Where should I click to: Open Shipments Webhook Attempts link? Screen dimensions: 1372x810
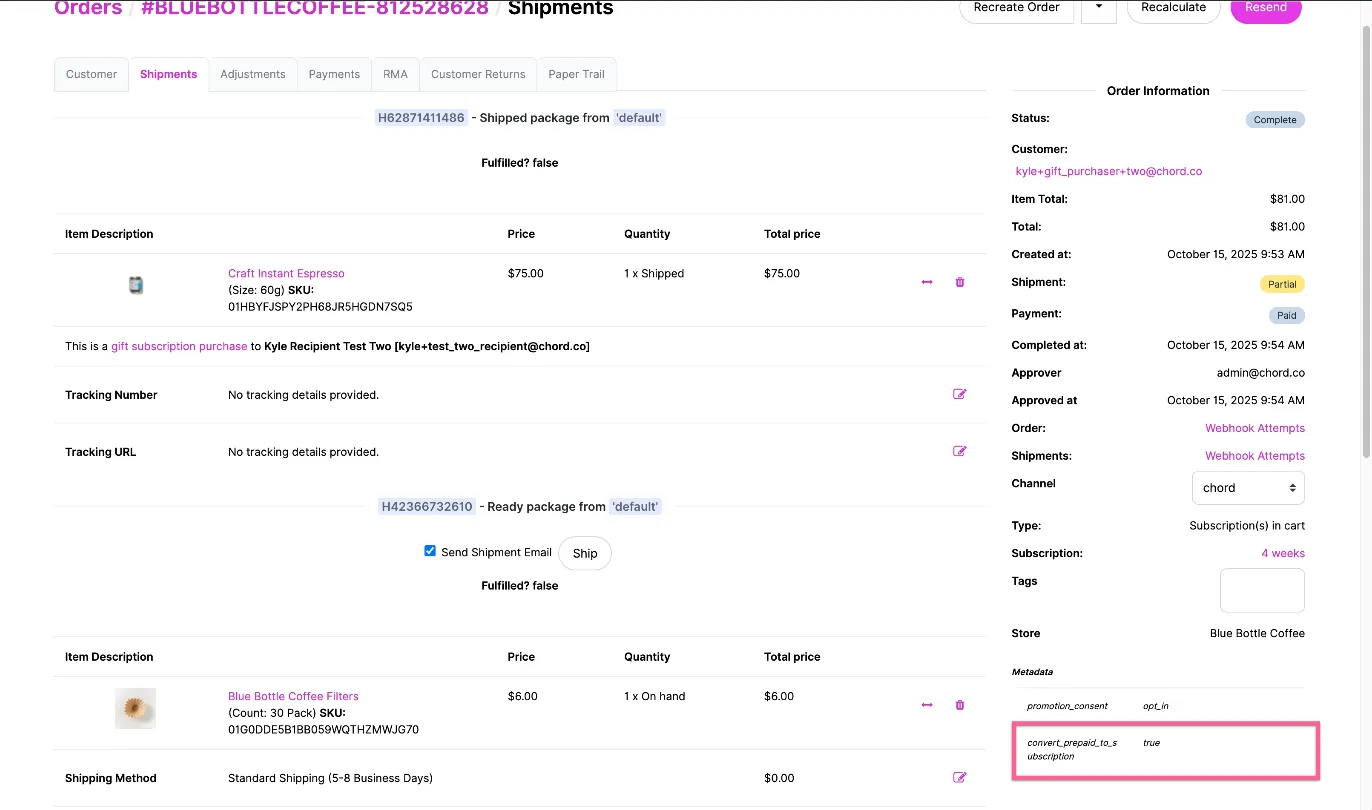point(1255,456)
